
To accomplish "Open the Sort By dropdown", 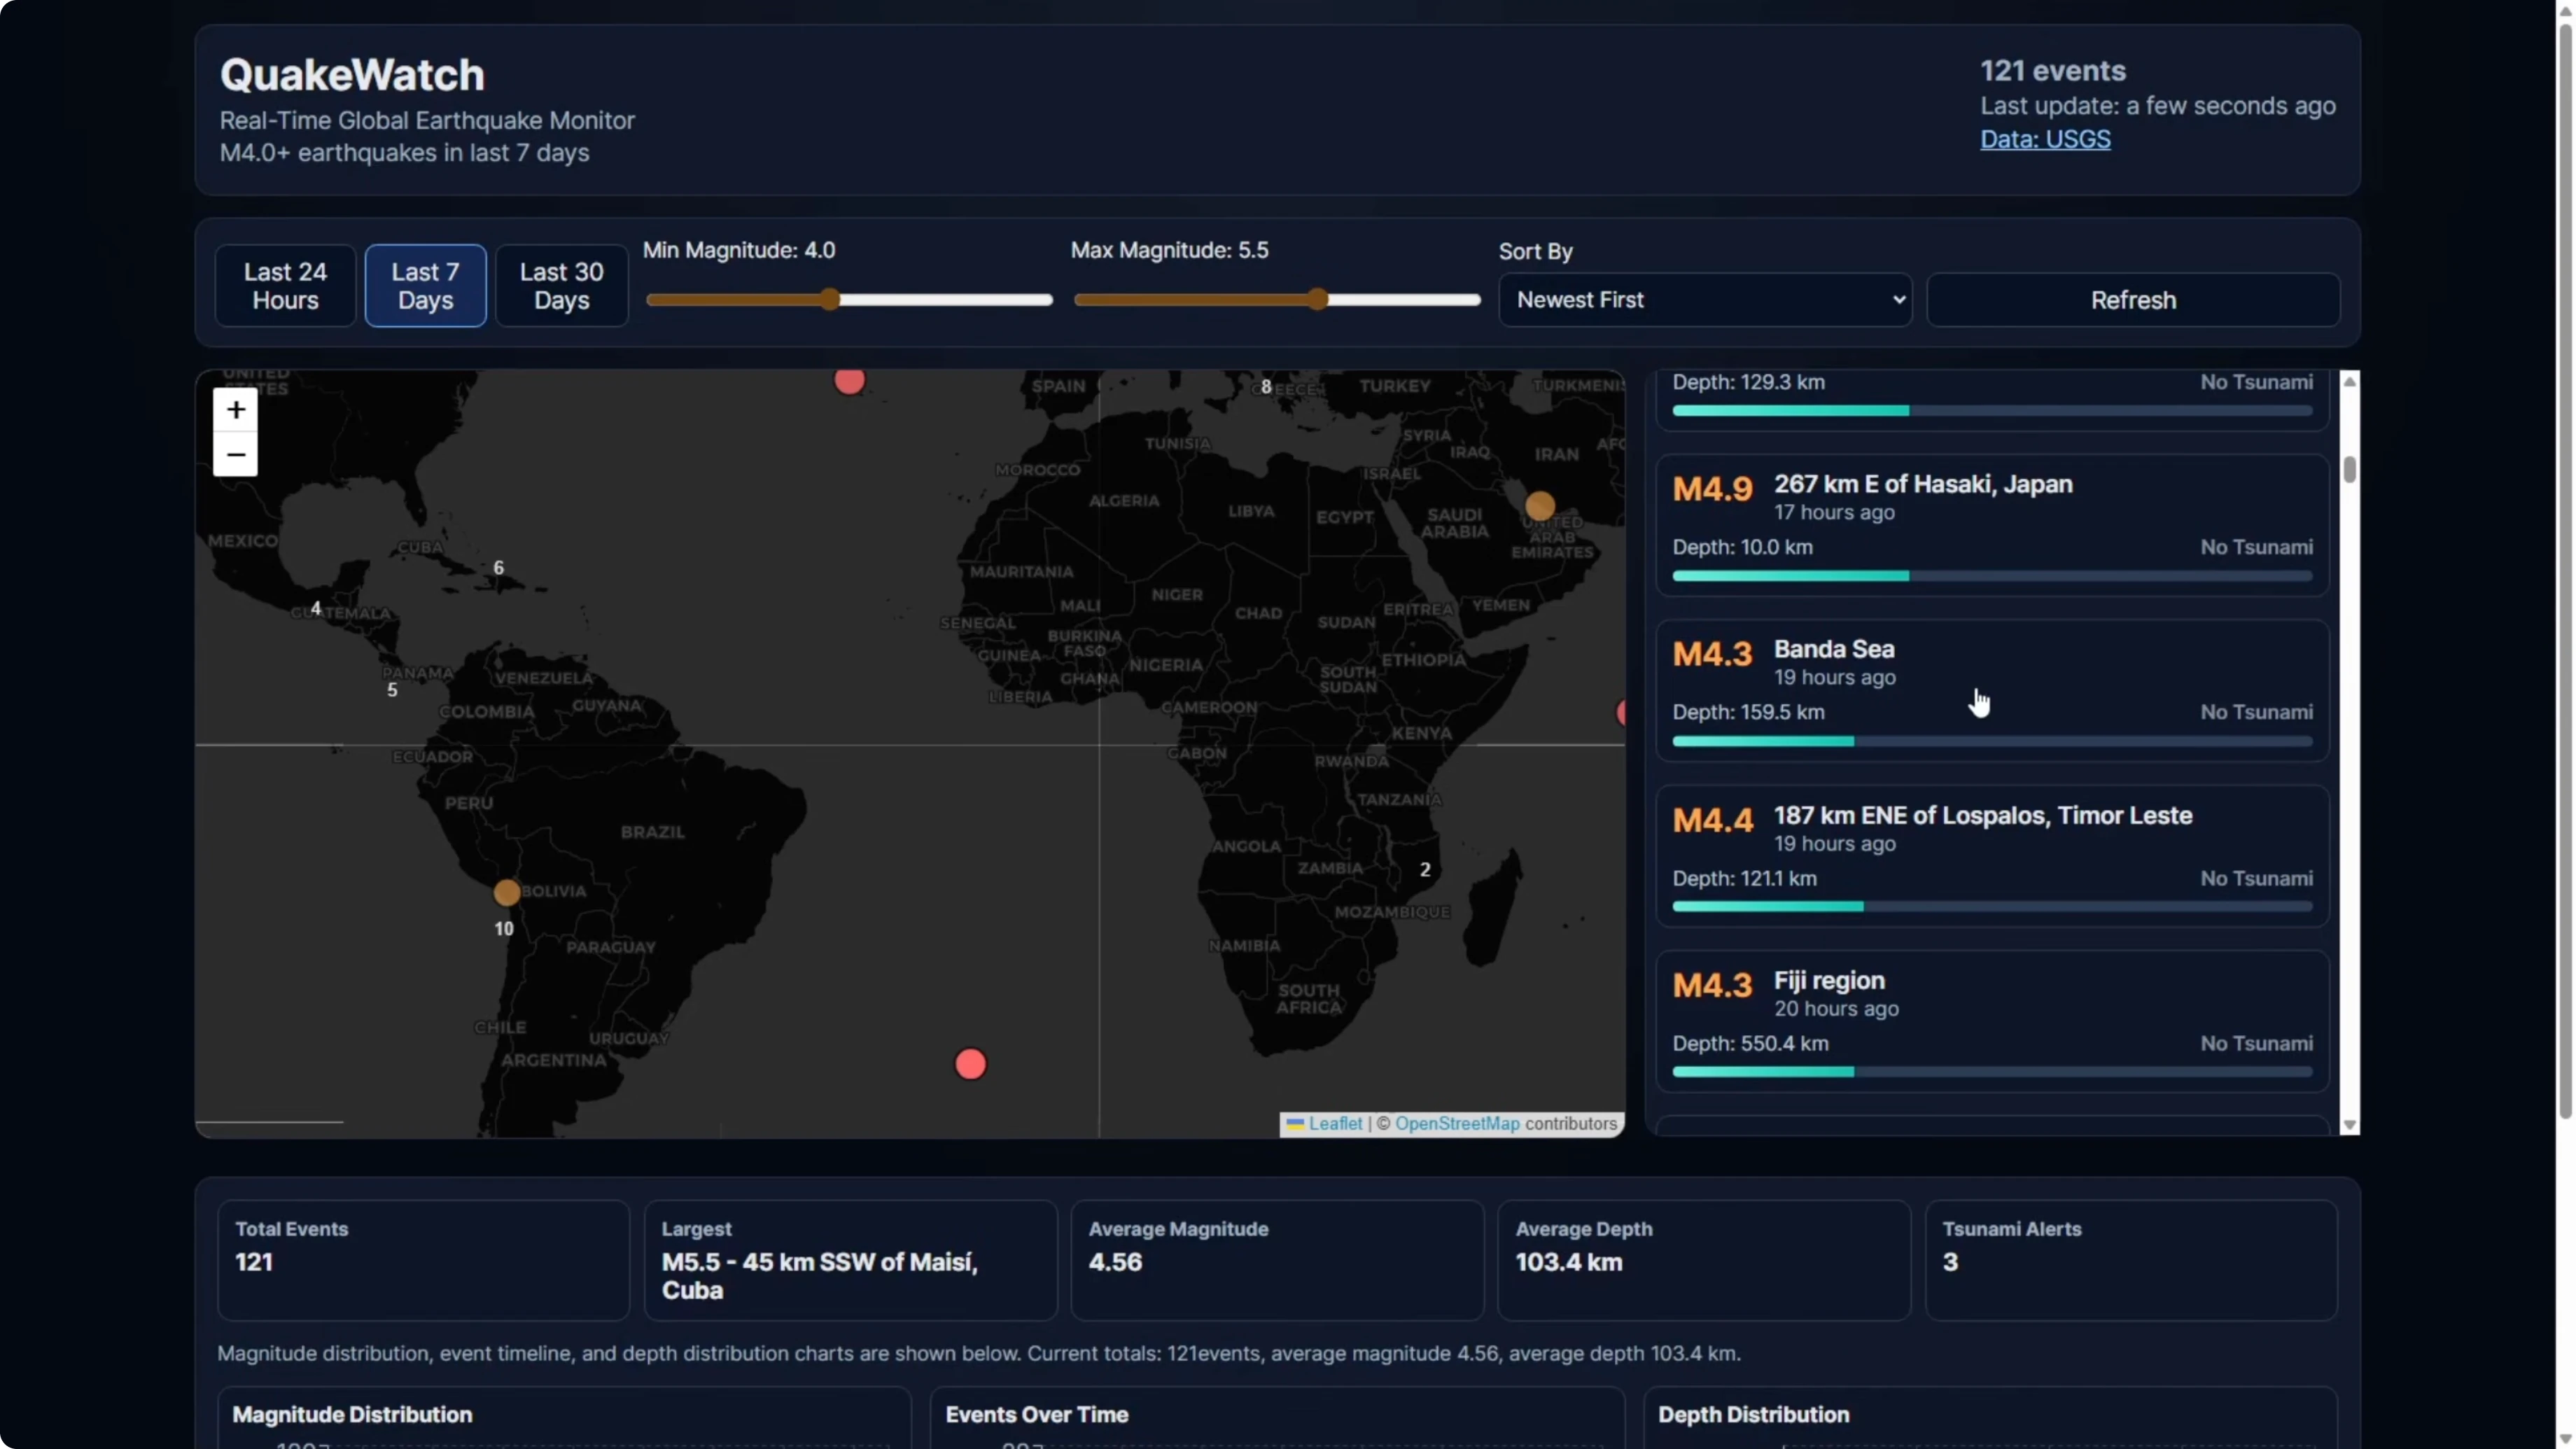I will click(x=1705, y=300).
